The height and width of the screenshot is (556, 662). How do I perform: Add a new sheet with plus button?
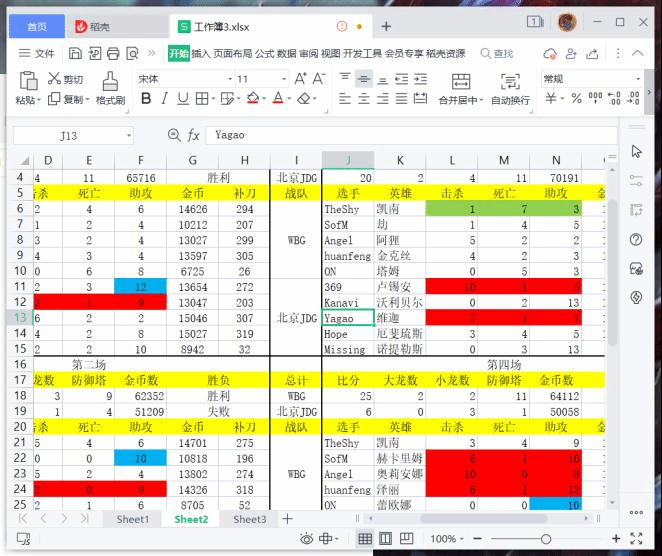click(288, 519)
